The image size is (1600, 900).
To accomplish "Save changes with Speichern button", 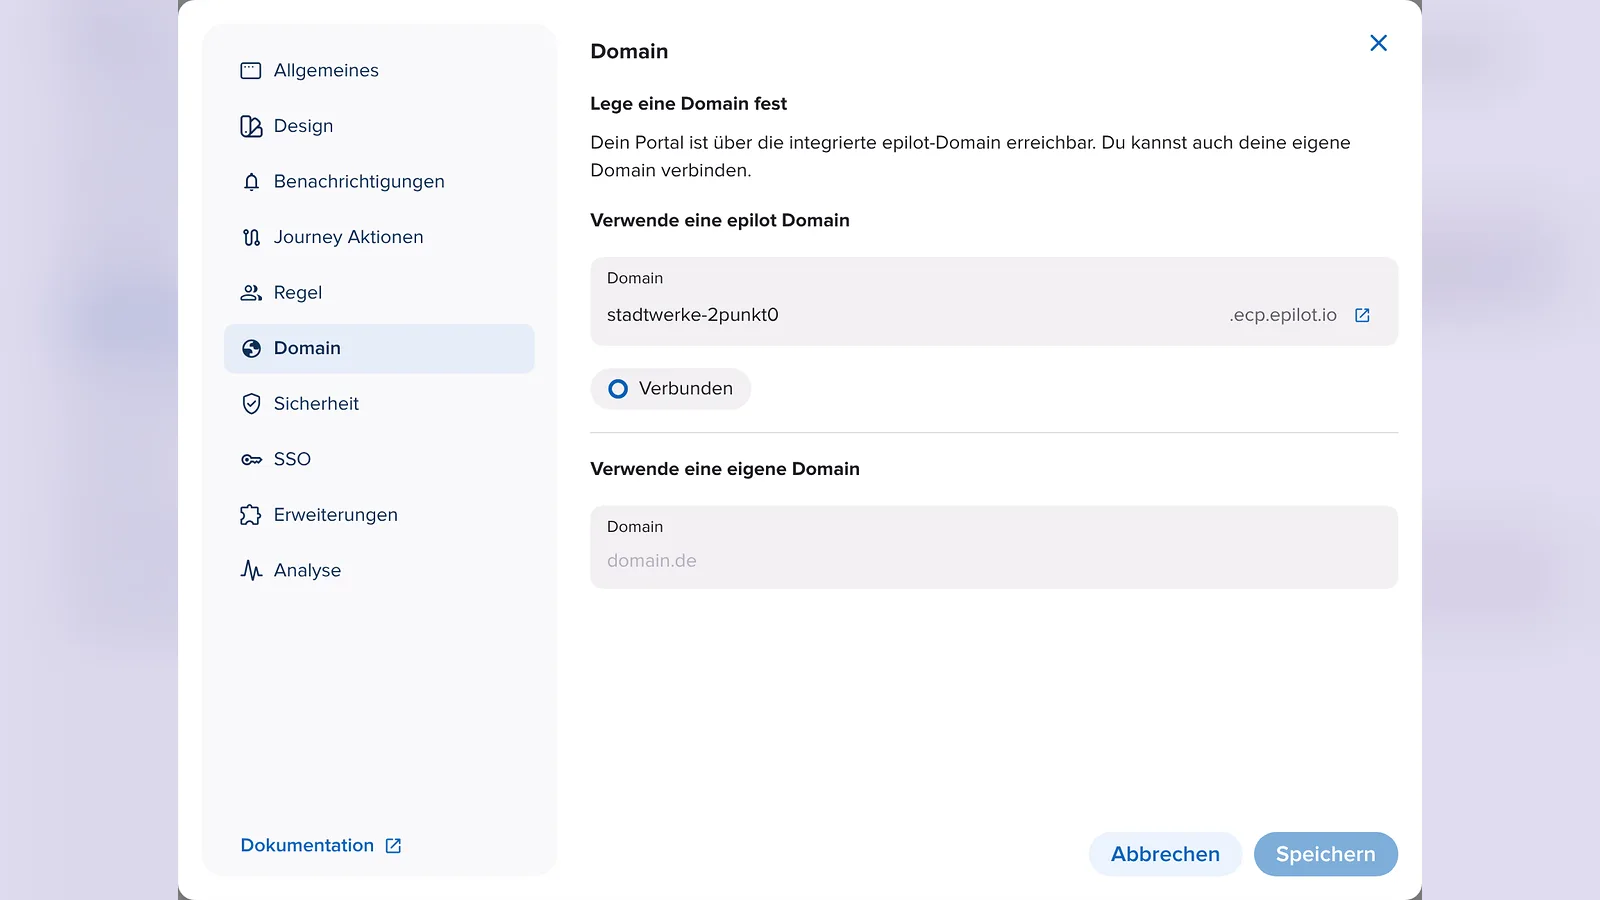I will point(1326,854).
